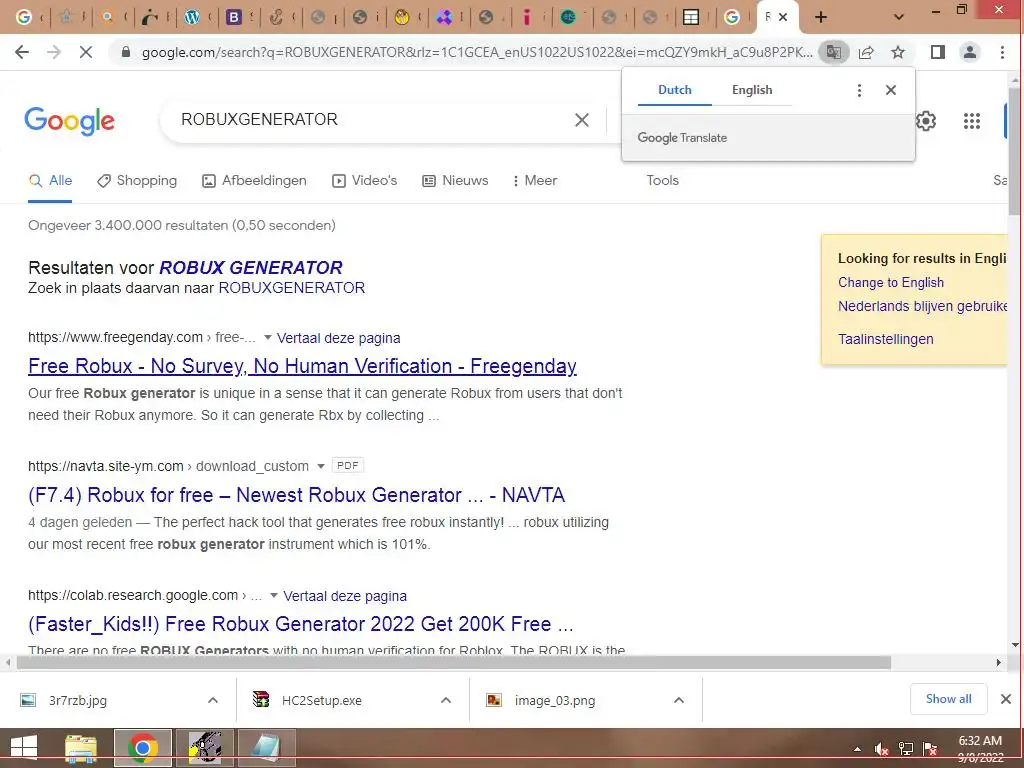Open search Tools
Image resolution: width=1024 pixels, height=768 pixels.
click(x=662, y=181)
